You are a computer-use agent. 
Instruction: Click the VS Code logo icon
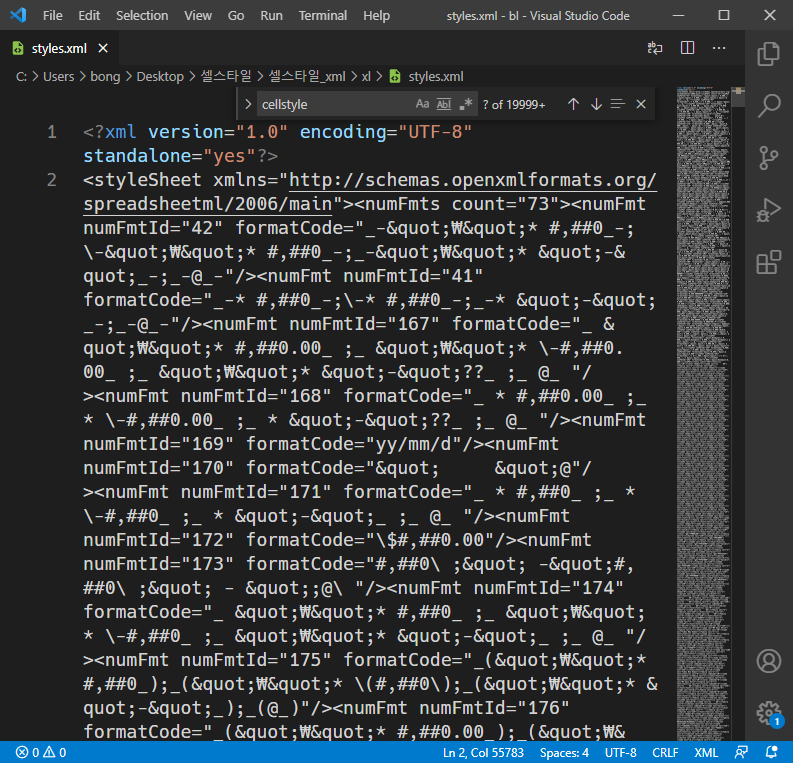pyautogui.click(x=18, y=15)
